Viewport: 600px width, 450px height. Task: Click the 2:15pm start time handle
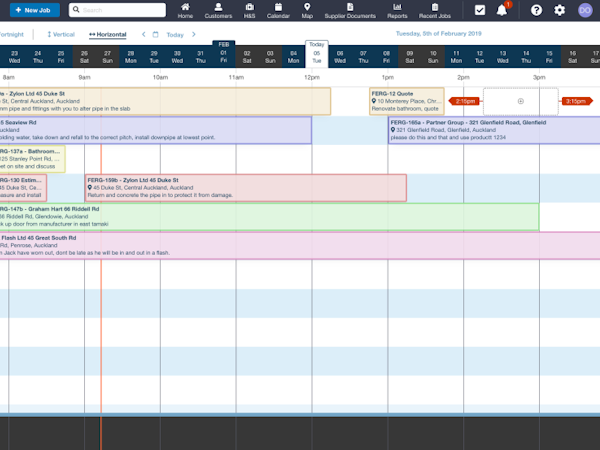[x=465, y=101]
